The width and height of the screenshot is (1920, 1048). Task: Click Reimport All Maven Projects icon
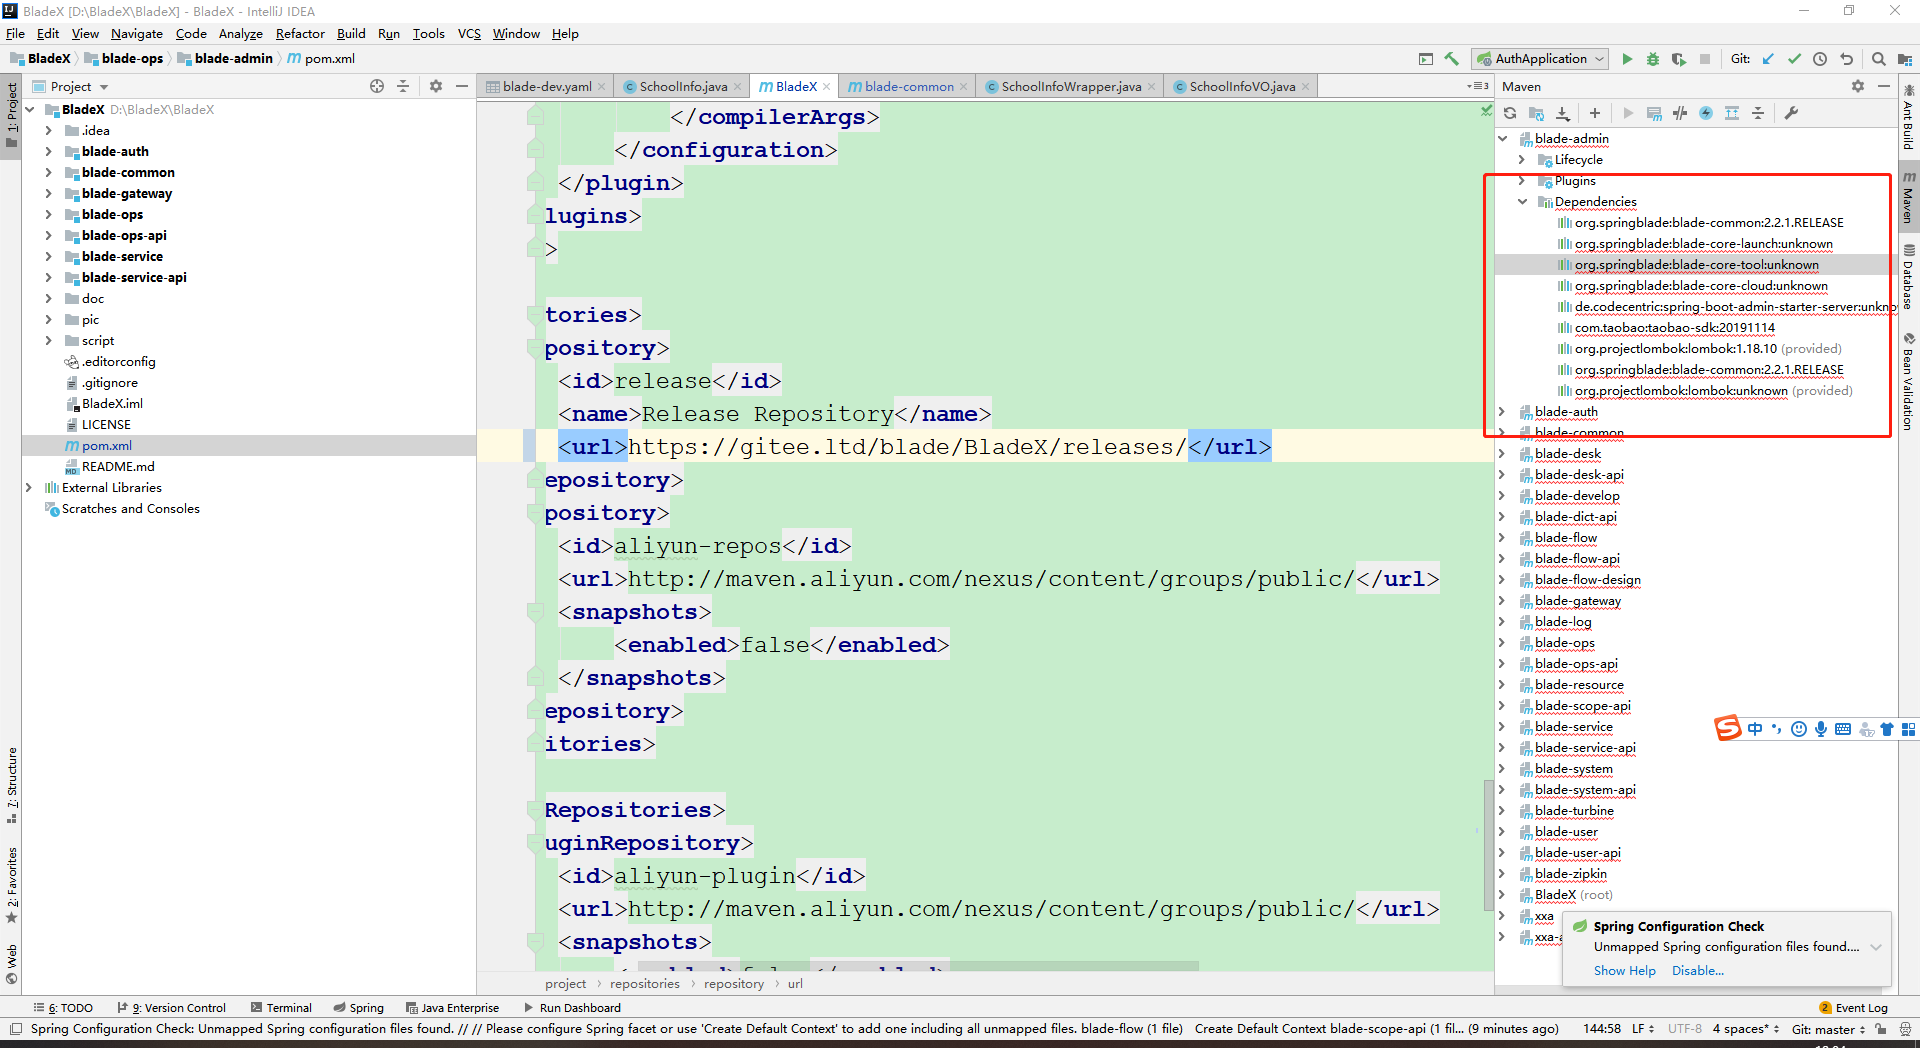tap(1510, 113)
